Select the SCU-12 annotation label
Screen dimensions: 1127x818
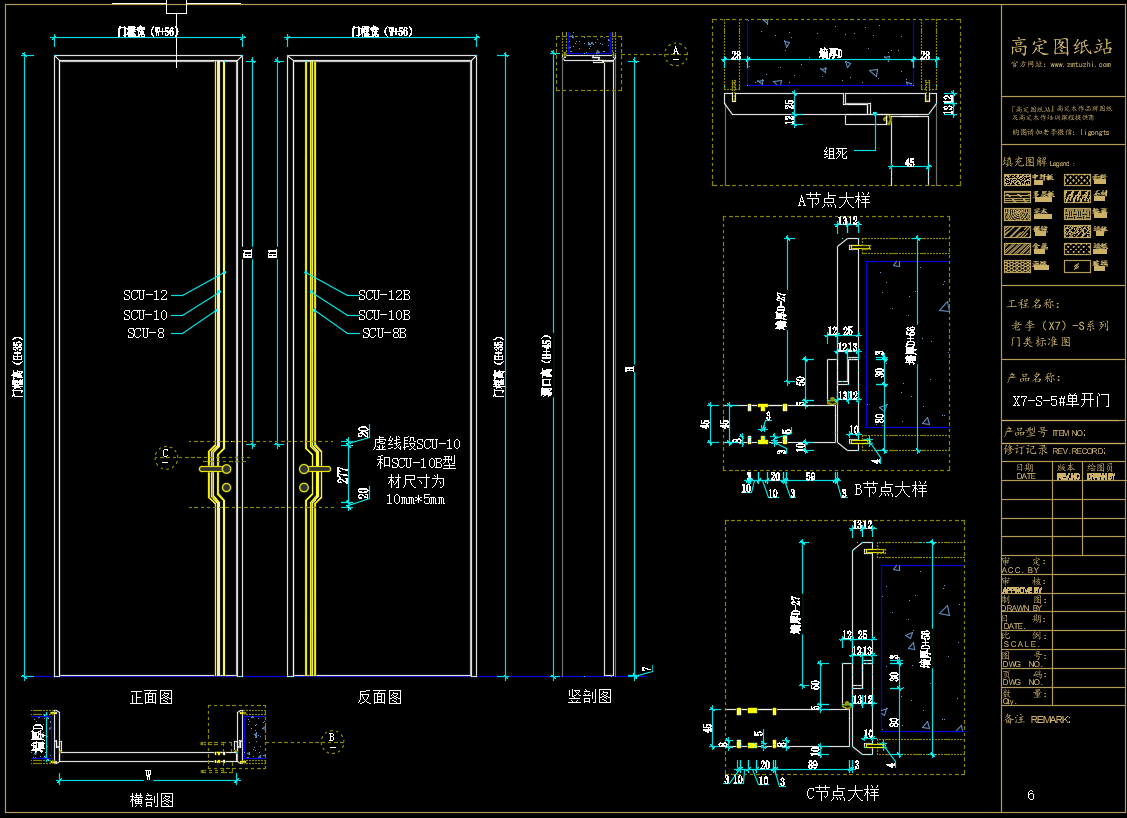[x=146, y=295]
